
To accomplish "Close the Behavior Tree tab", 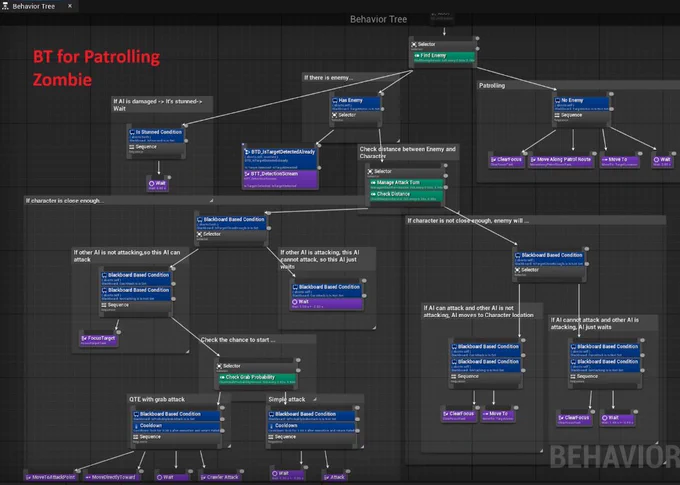I will pos(70,6).
